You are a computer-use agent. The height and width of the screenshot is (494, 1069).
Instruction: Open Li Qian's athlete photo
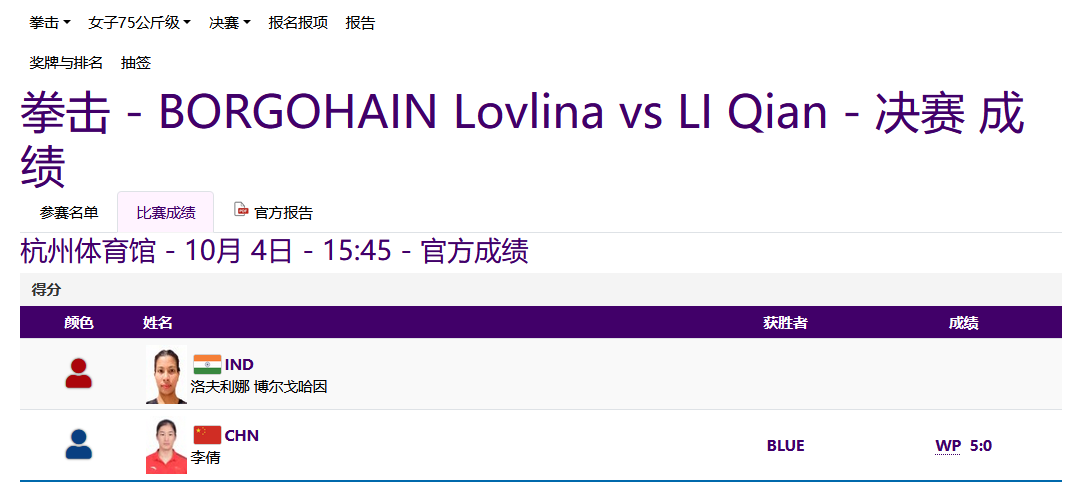click(x=166, y=446)
